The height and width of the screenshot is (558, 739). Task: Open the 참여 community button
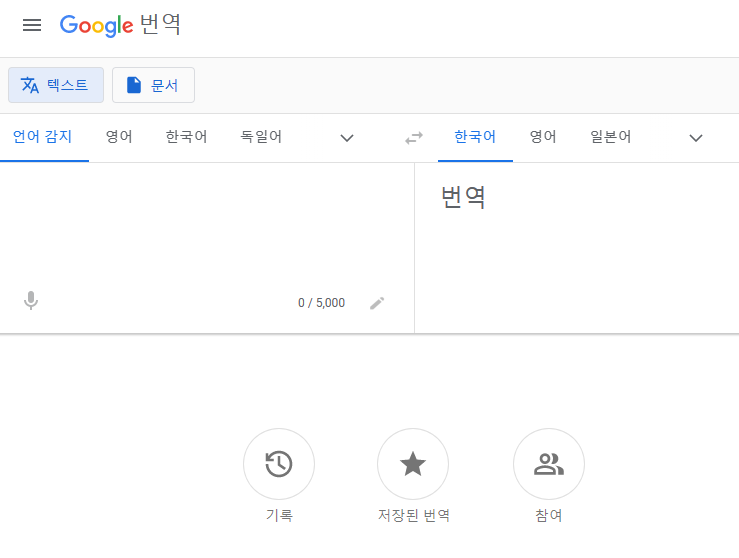click(549, 464)
